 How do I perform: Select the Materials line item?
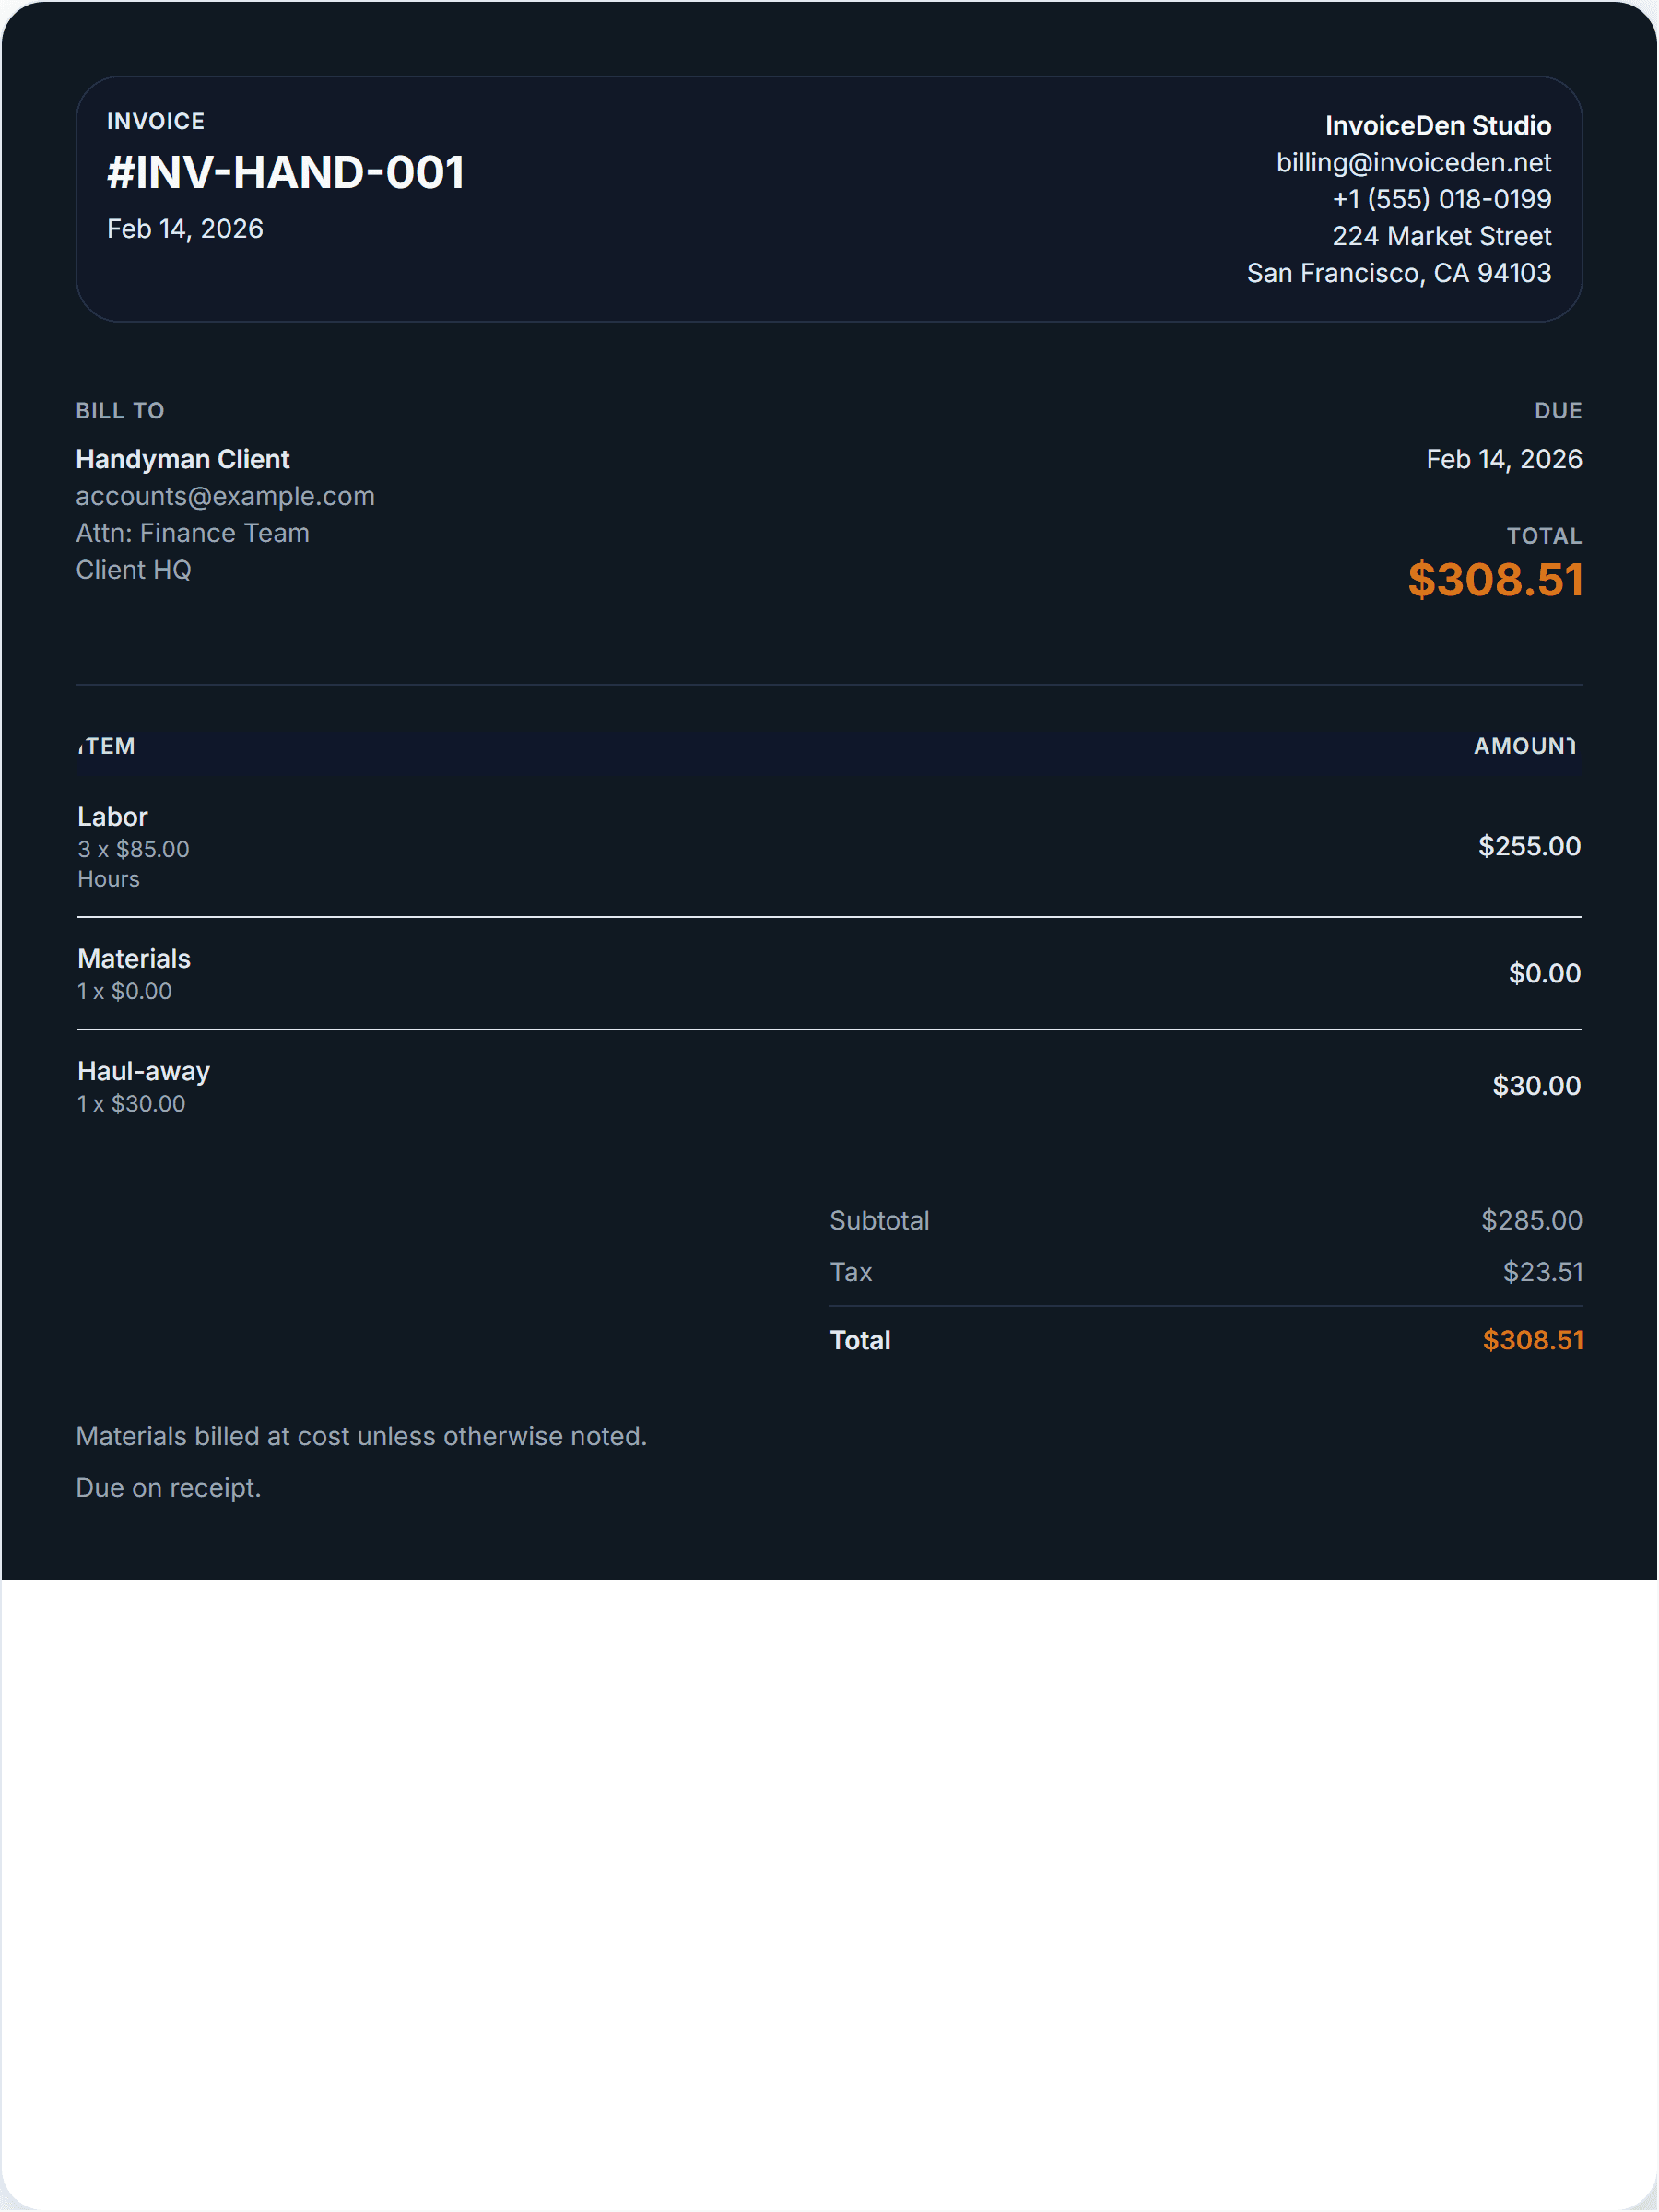(x=134, y=959)
